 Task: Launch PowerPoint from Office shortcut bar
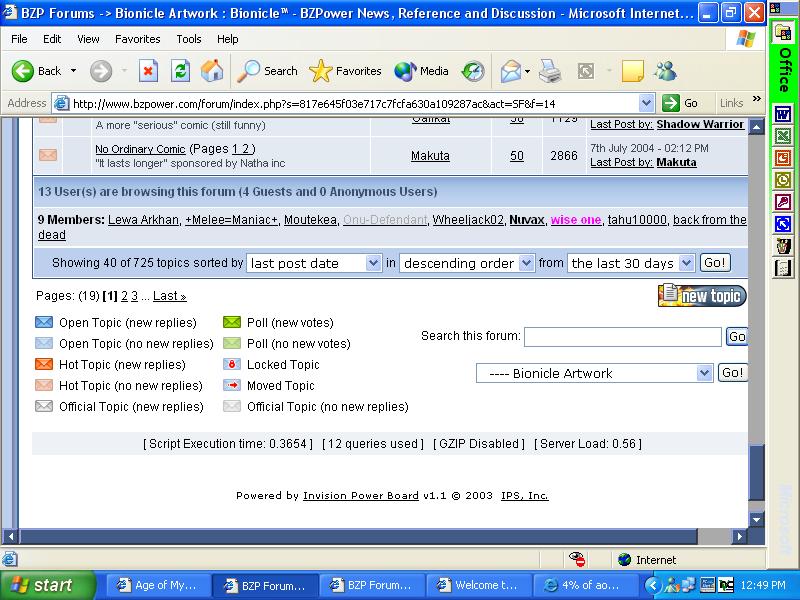(783, 158)
